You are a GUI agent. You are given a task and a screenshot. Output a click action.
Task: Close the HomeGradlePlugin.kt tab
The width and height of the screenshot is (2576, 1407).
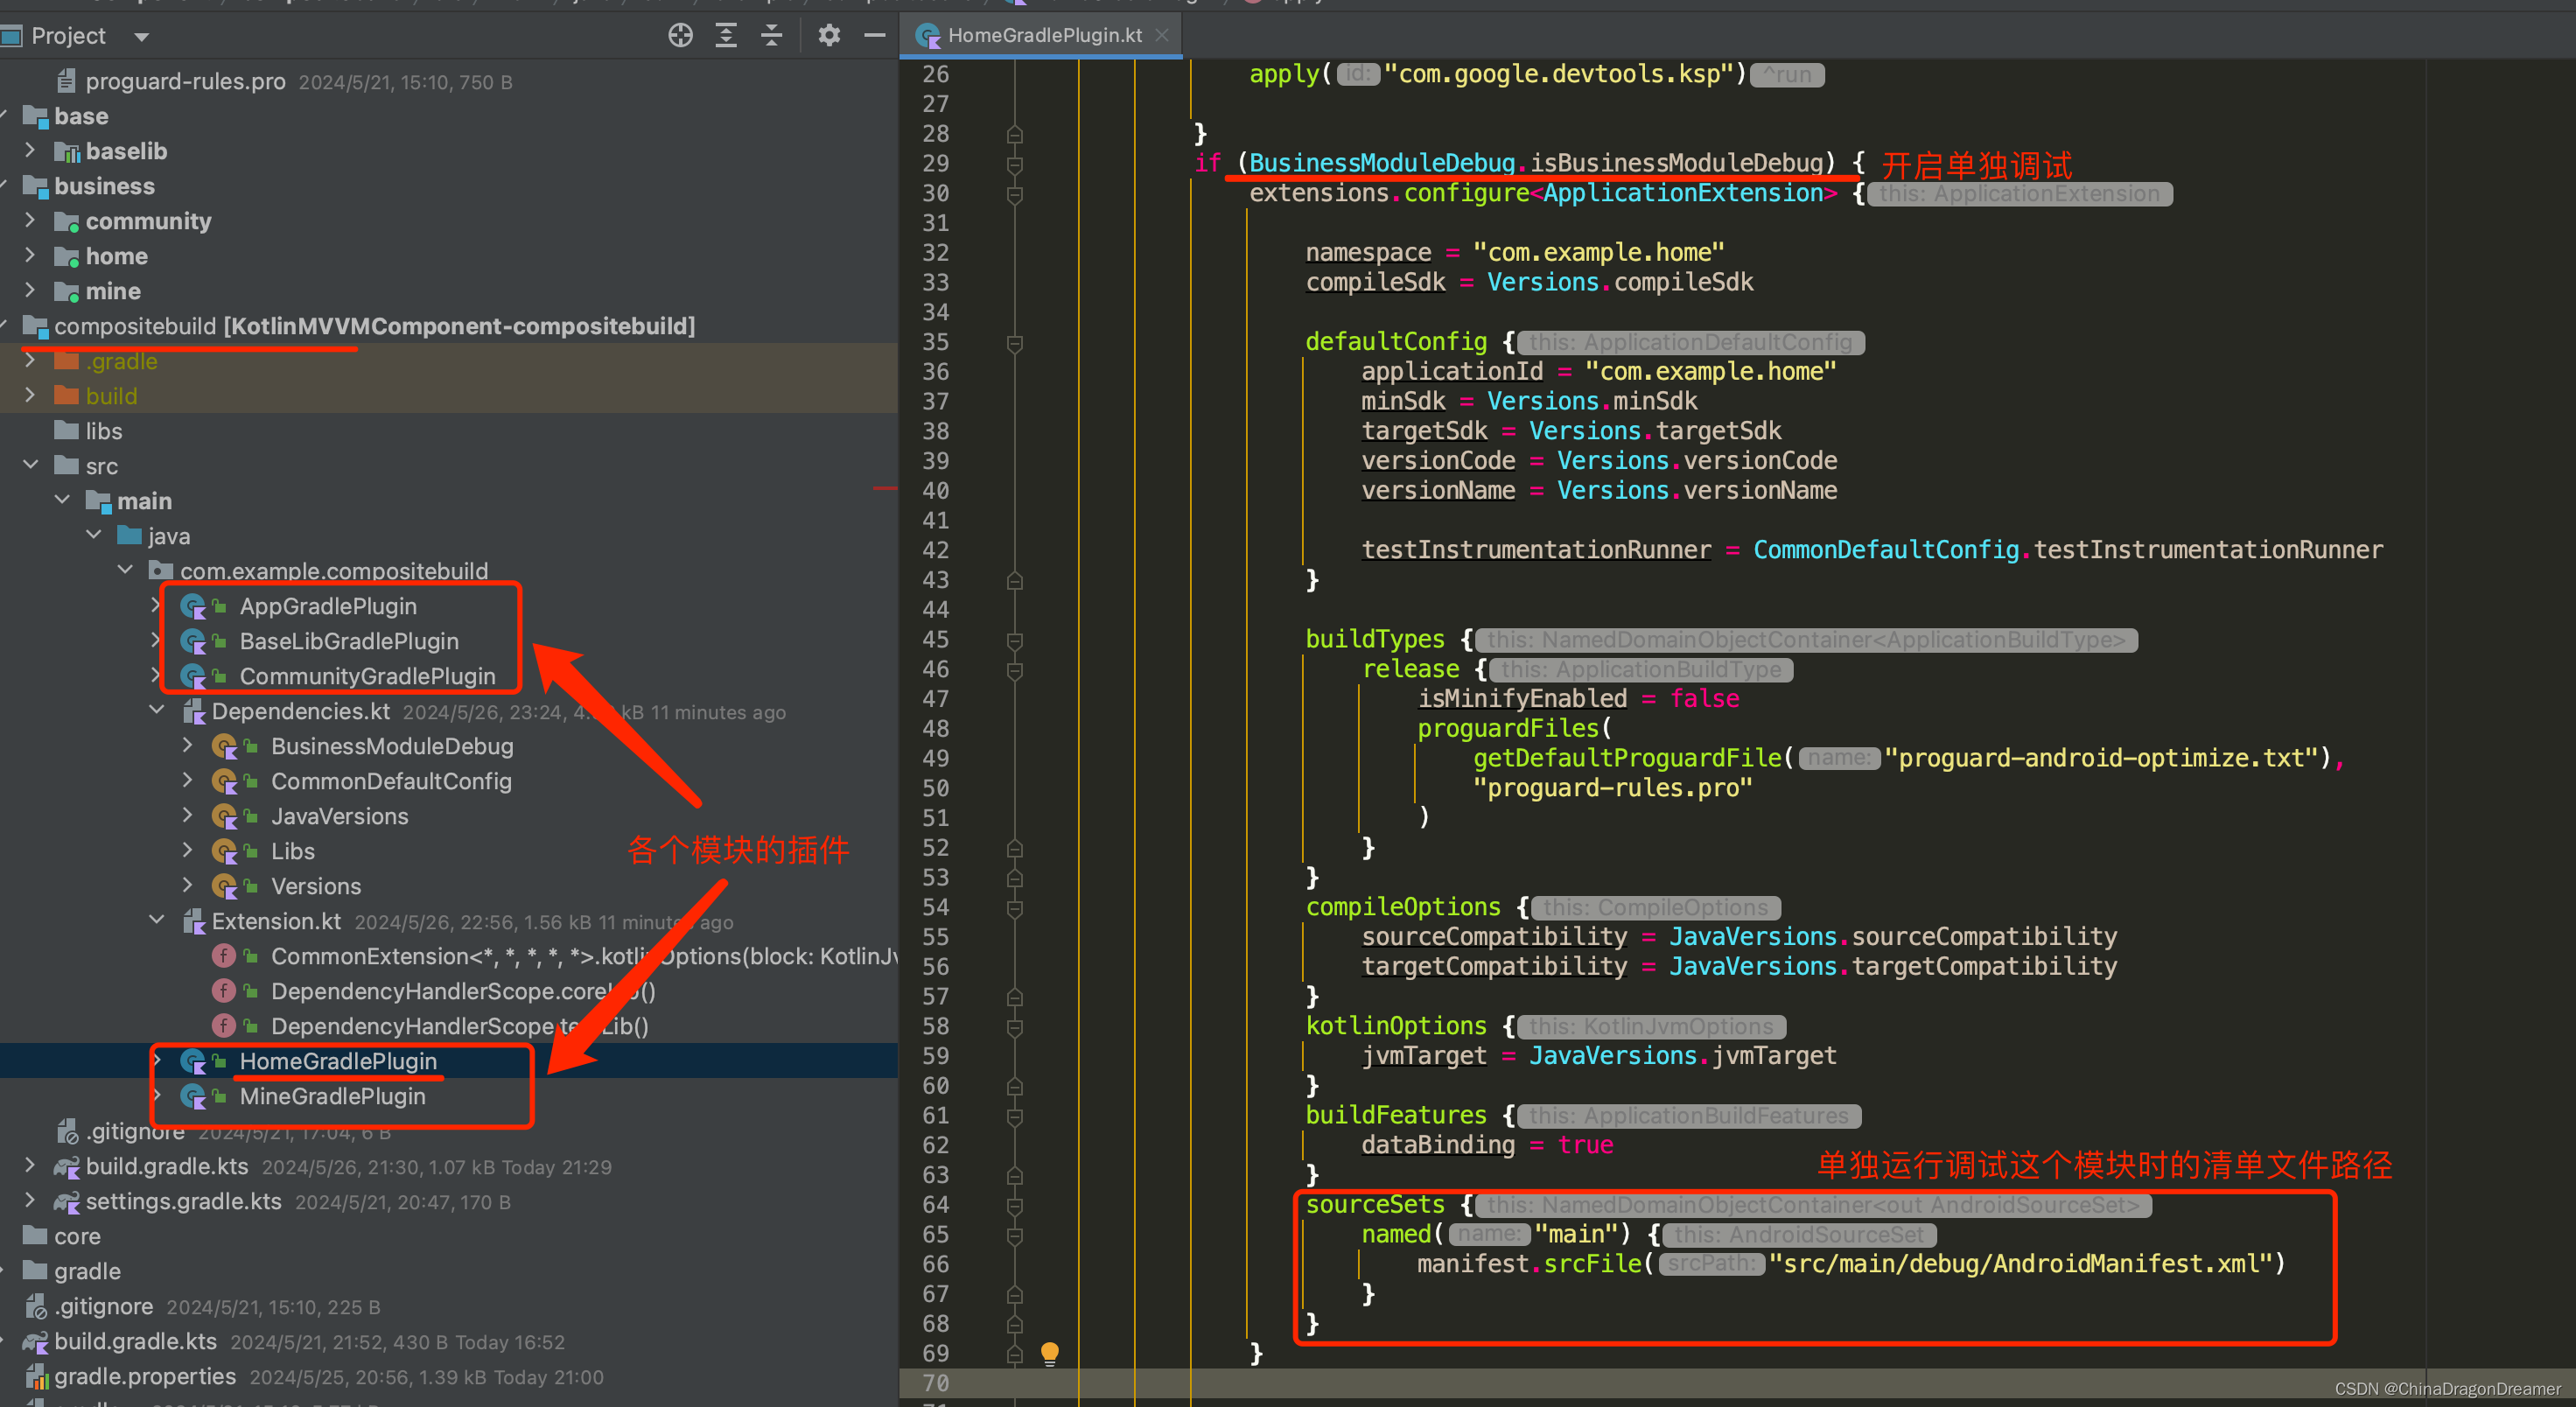tap(1162, 34)
